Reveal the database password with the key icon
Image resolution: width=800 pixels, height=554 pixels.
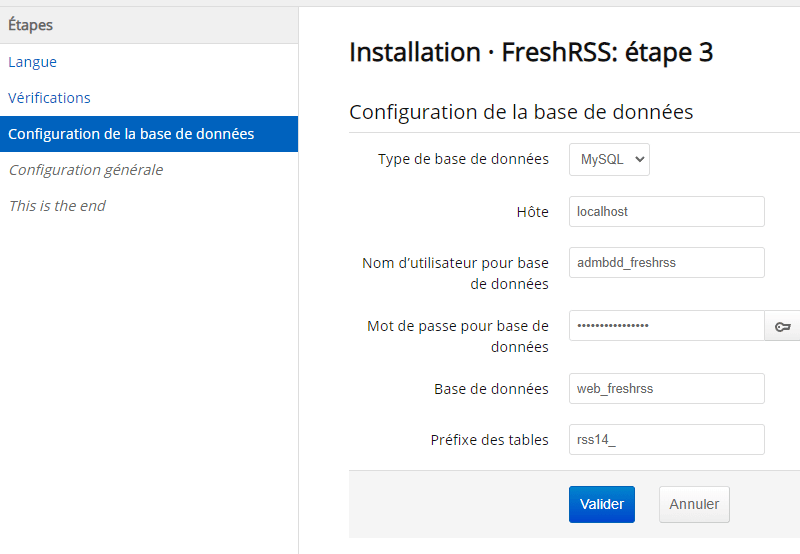click(782, 326)
